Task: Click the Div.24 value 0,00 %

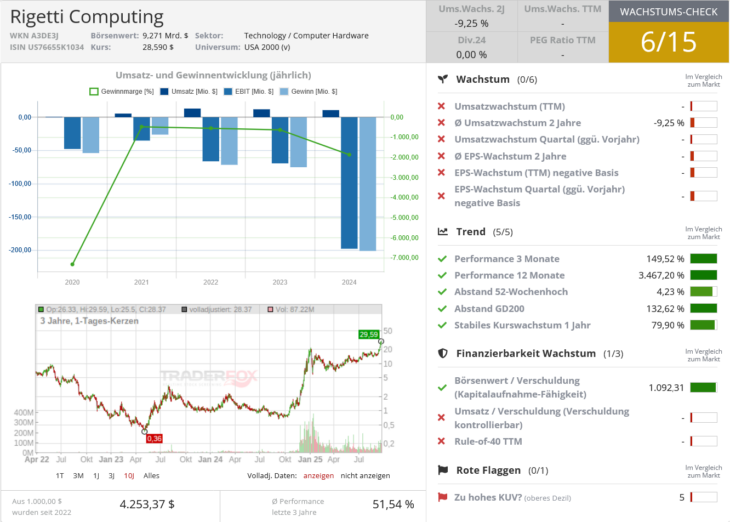Action: point(471,54)
